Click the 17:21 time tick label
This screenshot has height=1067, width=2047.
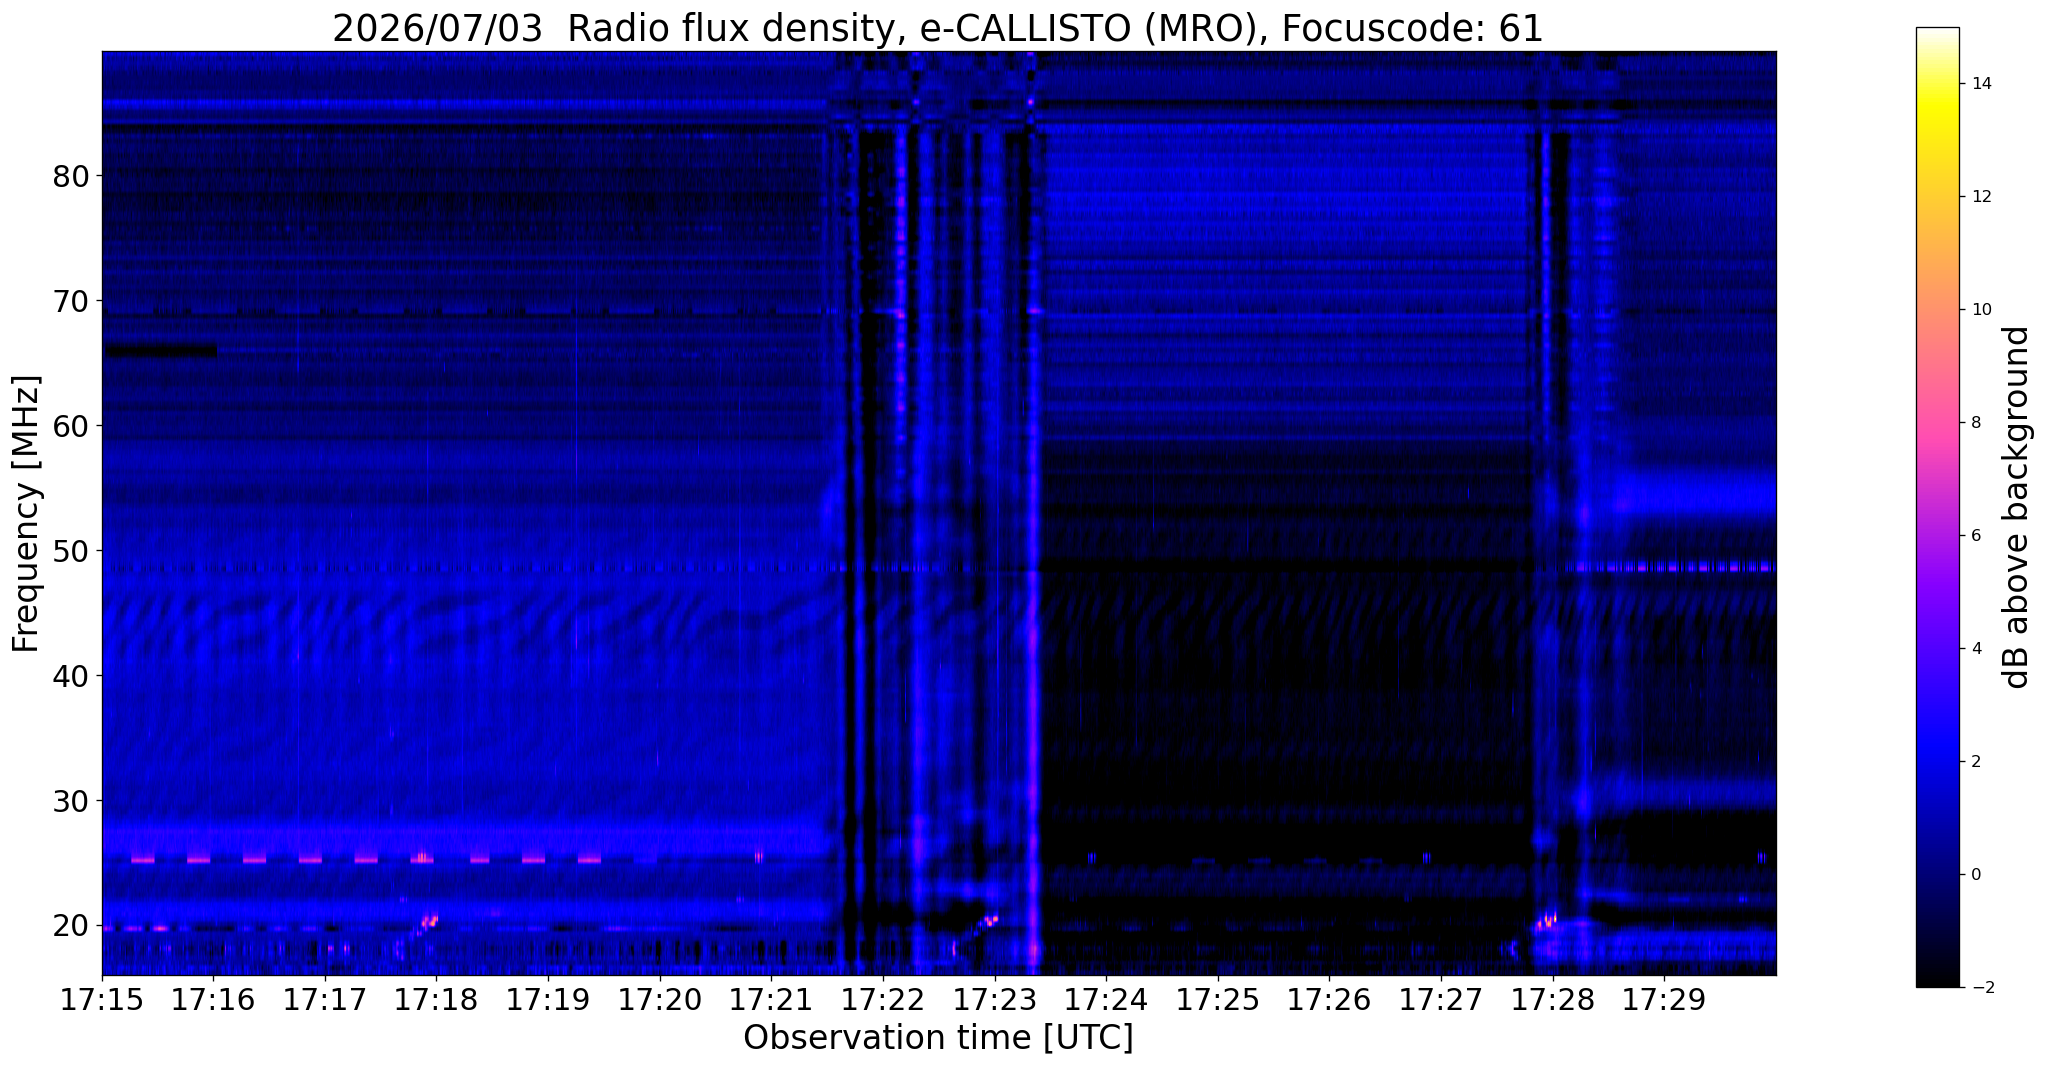point(771,999)
